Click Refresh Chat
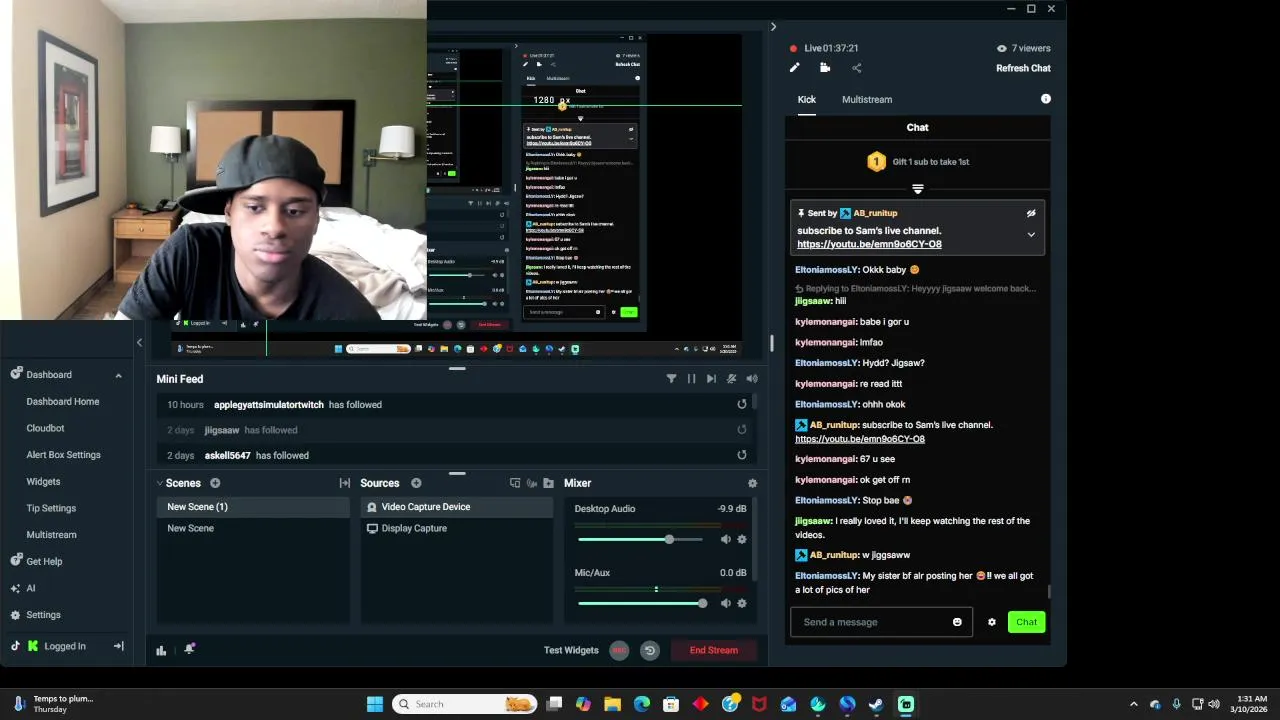1280x720 pixels. [x=1023, y=68]
